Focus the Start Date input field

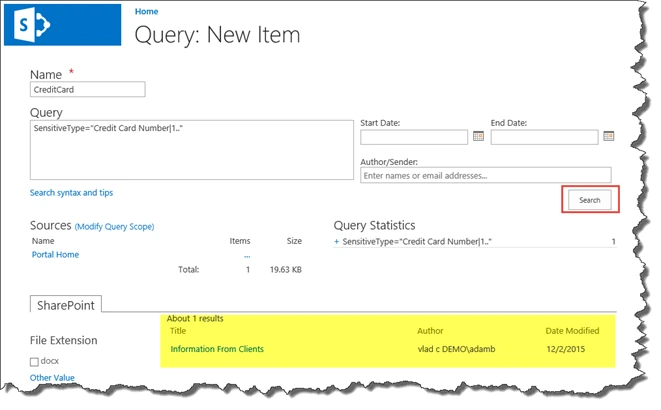[414, 137]
